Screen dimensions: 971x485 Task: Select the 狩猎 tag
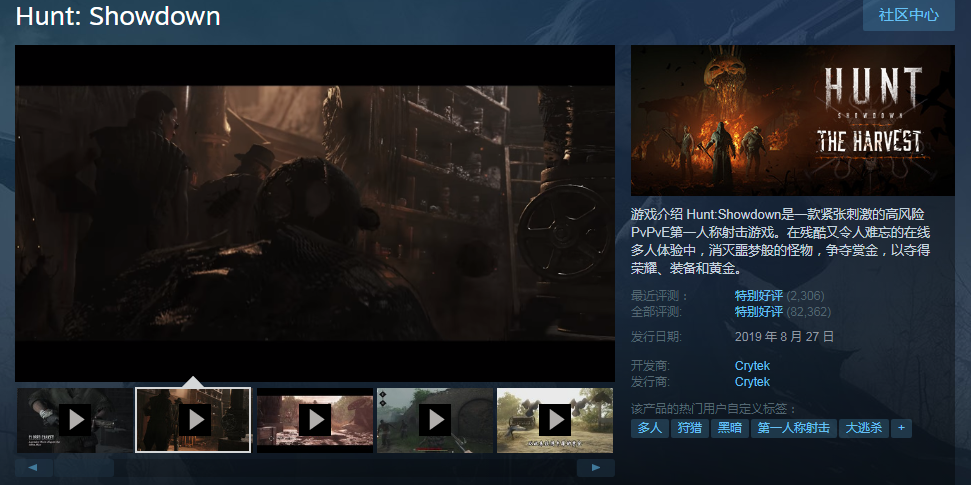(x=690, y=428)
